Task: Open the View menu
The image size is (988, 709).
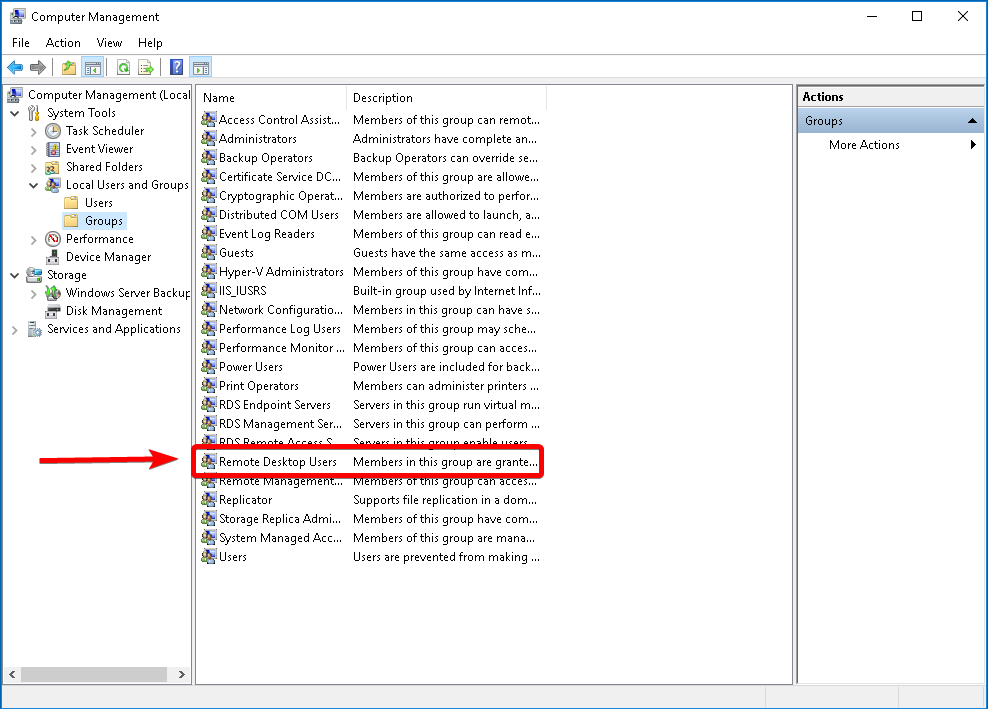Action: pos(109,43)
